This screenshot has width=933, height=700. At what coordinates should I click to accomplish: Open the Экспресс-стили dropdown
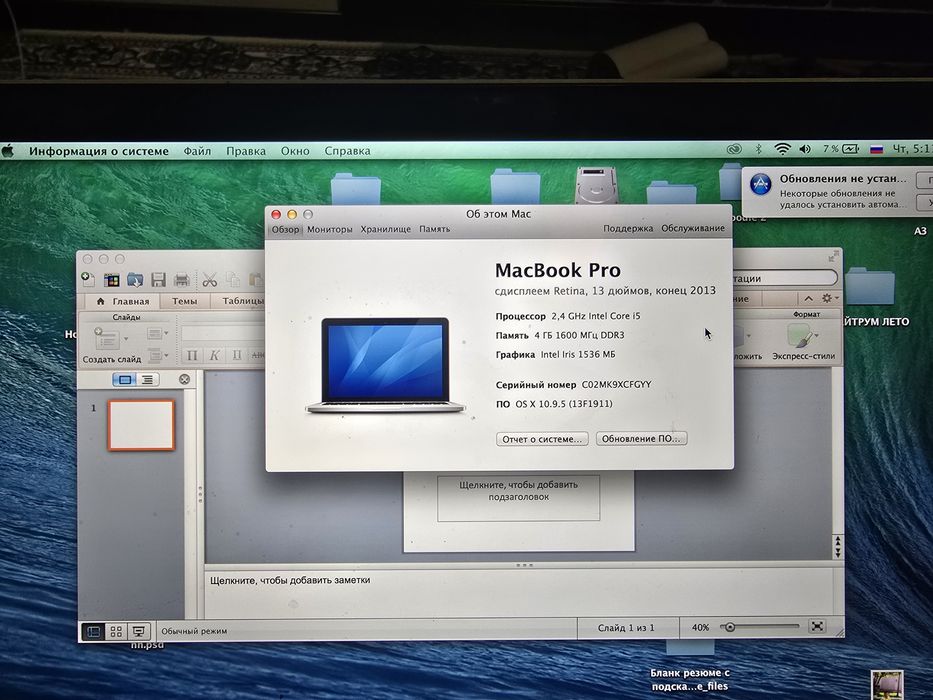pyautogui.click(x=816, y=336)
